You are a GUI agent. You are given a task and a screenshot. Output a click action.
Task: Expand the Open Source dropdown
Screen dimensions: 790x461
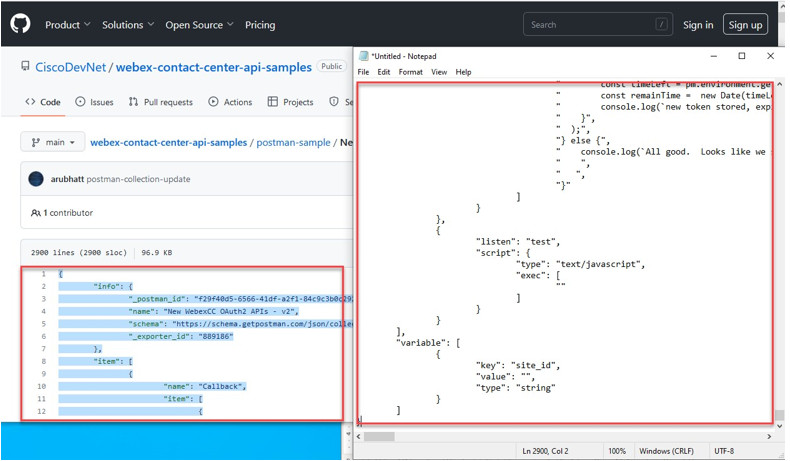tap(200, 25)
